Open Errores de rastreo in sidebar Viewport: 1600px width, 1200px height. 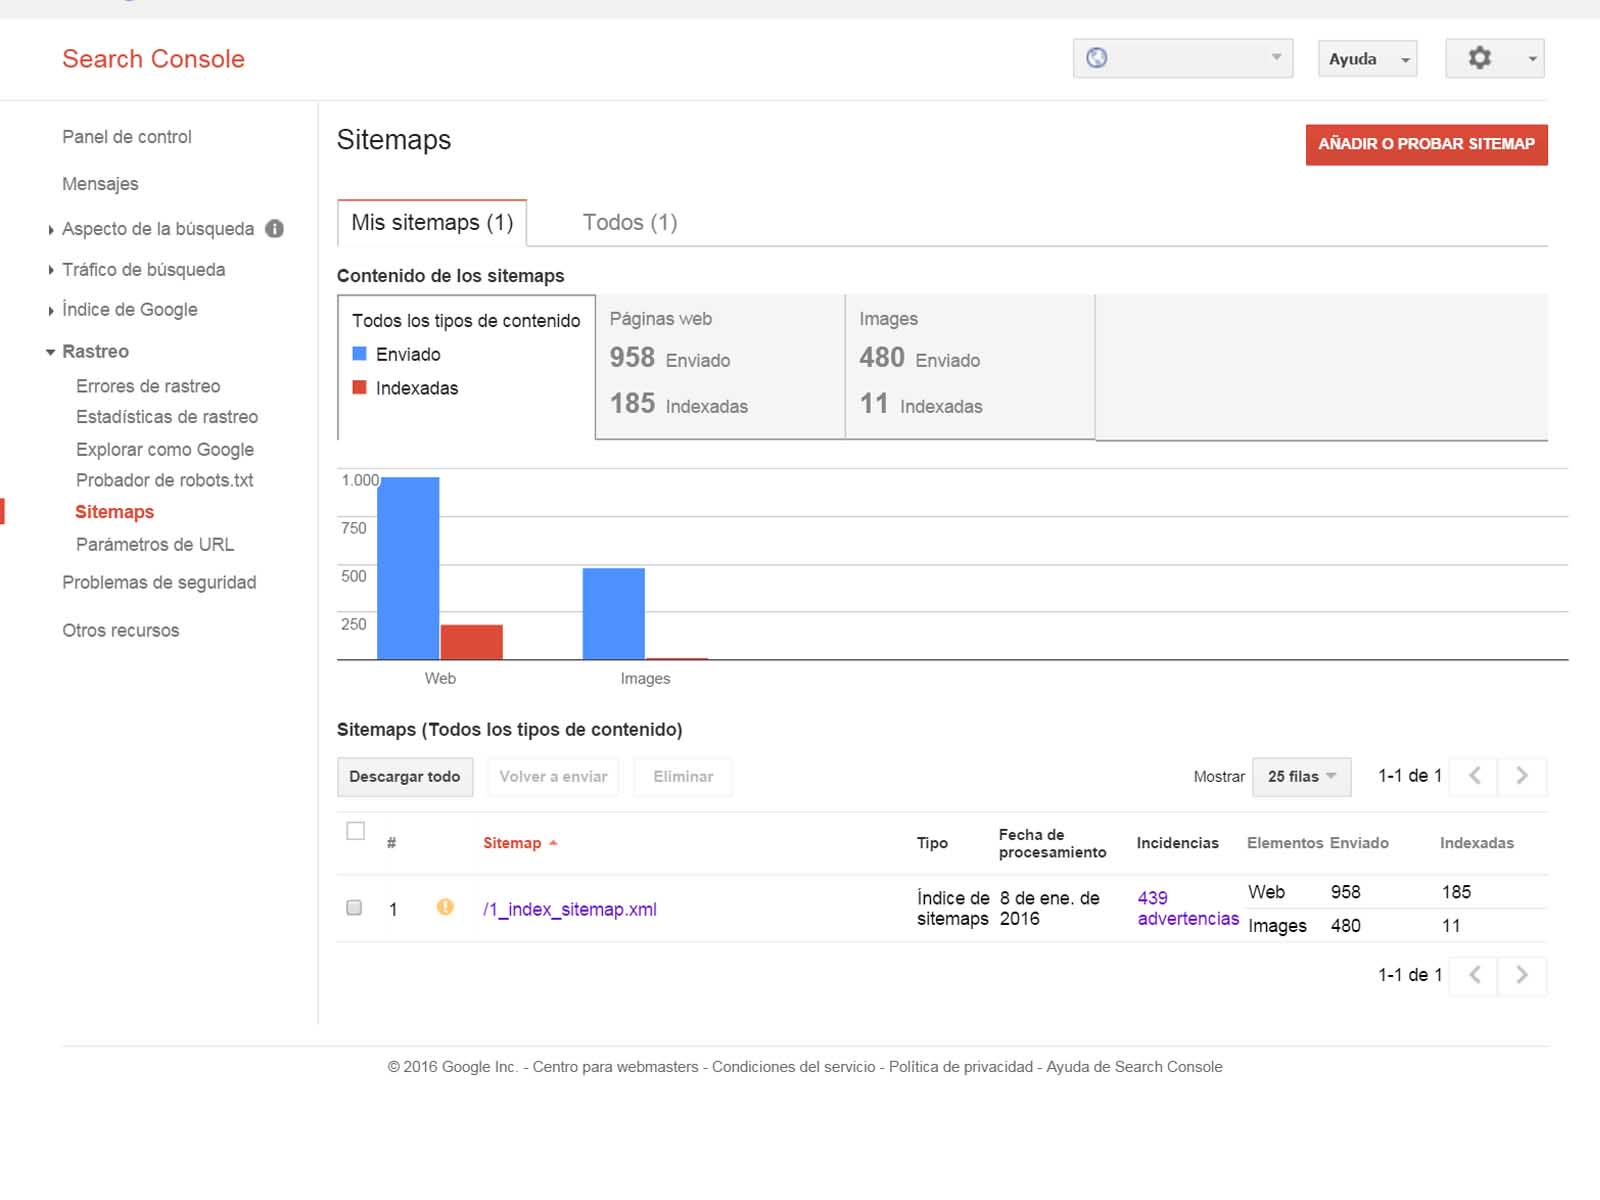point(148,386)
